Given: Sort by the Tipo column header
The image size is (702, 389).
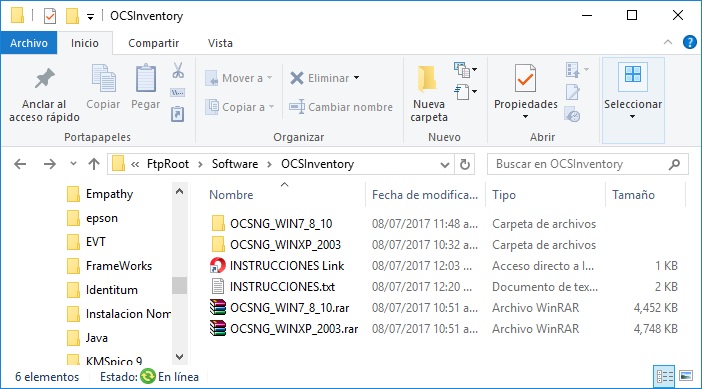Looking at the screenshot, I should coord(504,195).
